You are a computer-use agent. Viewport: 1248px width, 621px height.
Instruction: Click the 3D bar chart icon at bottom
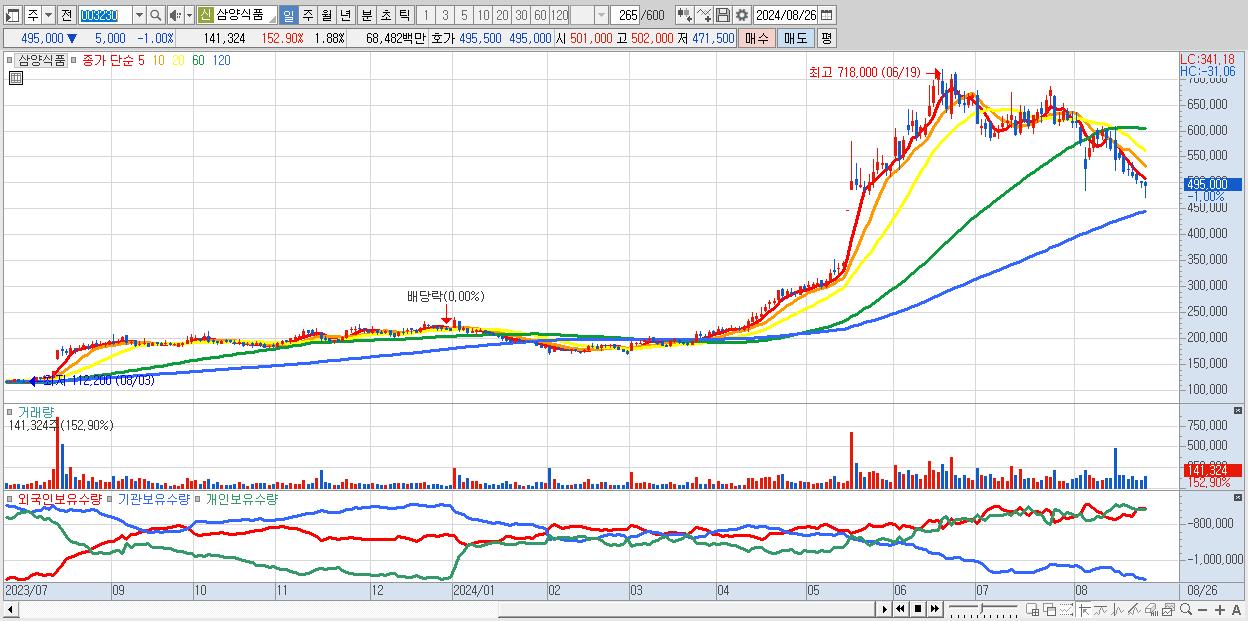1151,609
